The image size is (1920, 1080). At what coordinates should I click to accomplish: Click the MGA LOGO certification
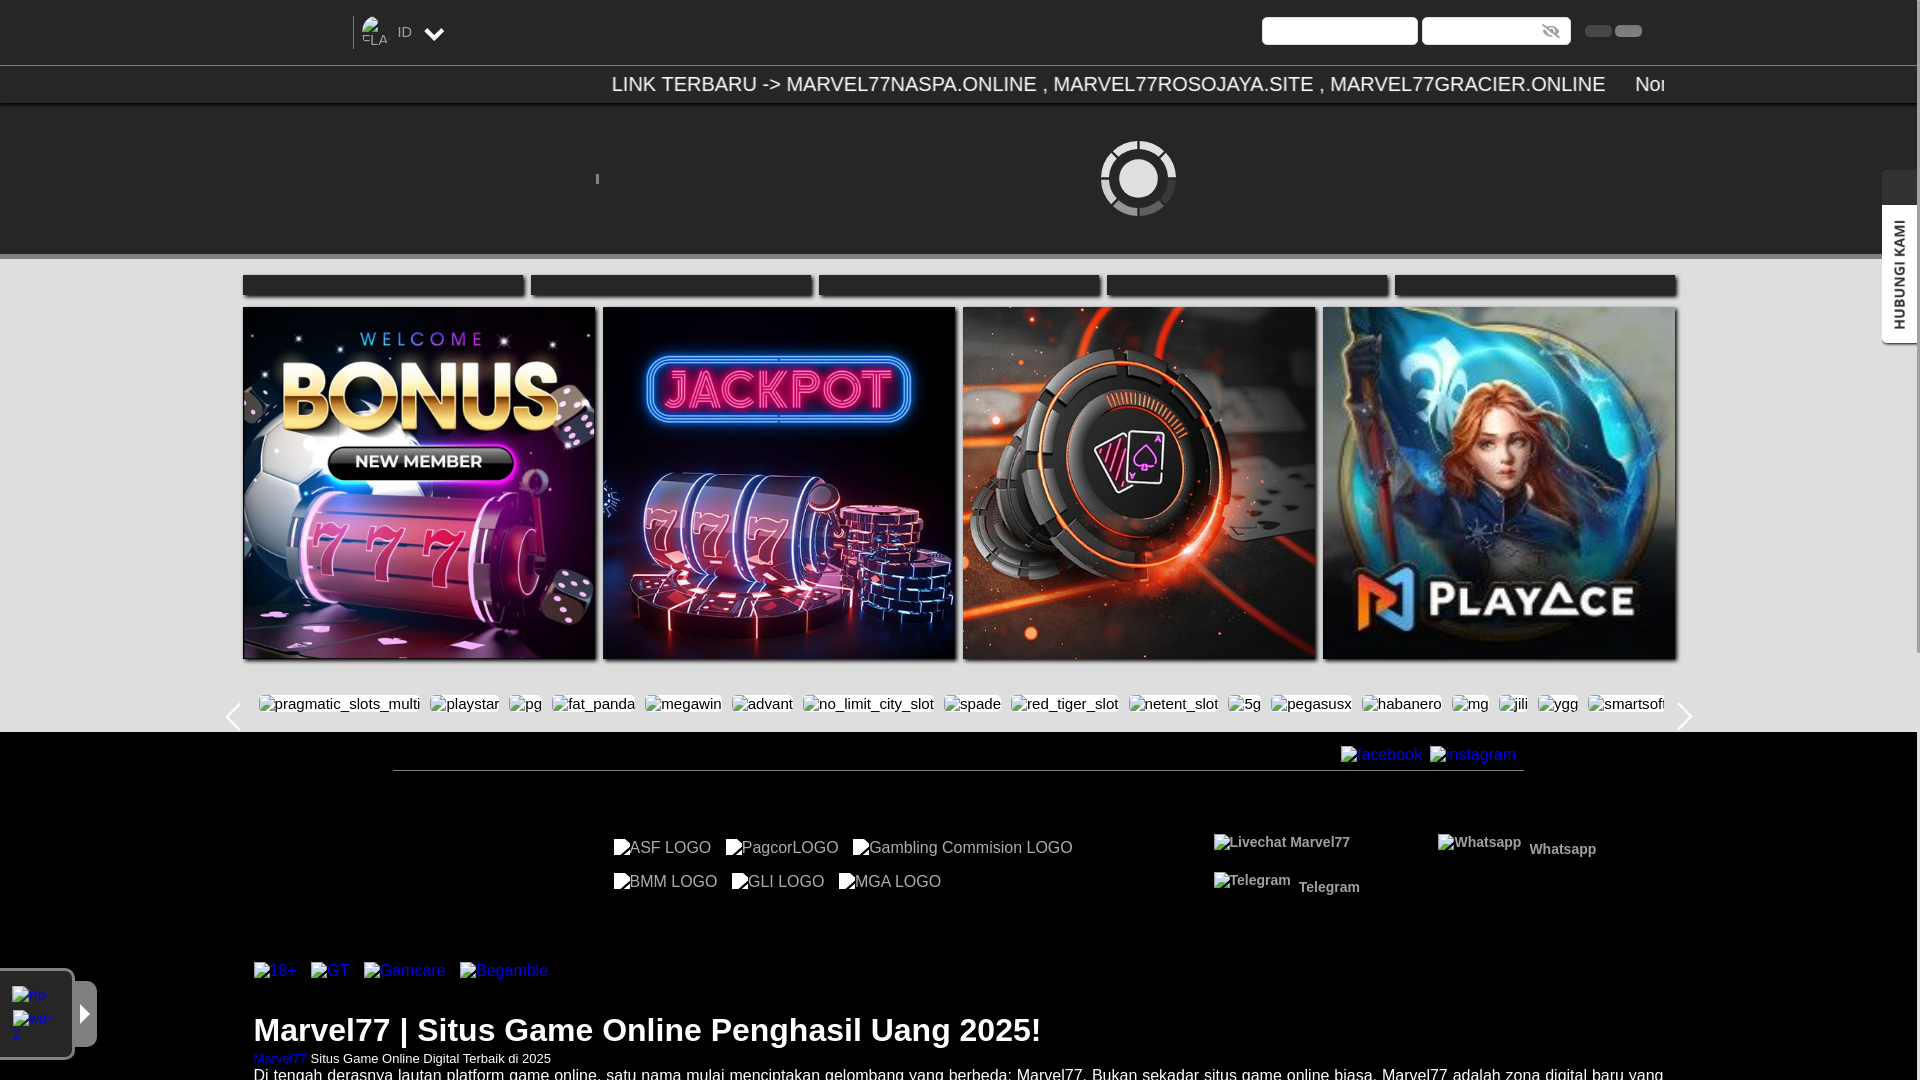[x=890, y=882]
